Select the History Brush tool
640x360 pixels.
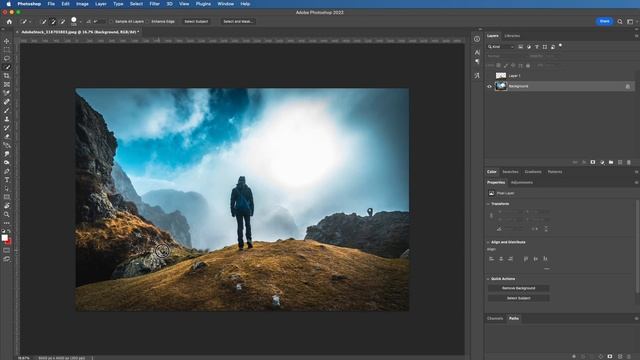(7, 128)
